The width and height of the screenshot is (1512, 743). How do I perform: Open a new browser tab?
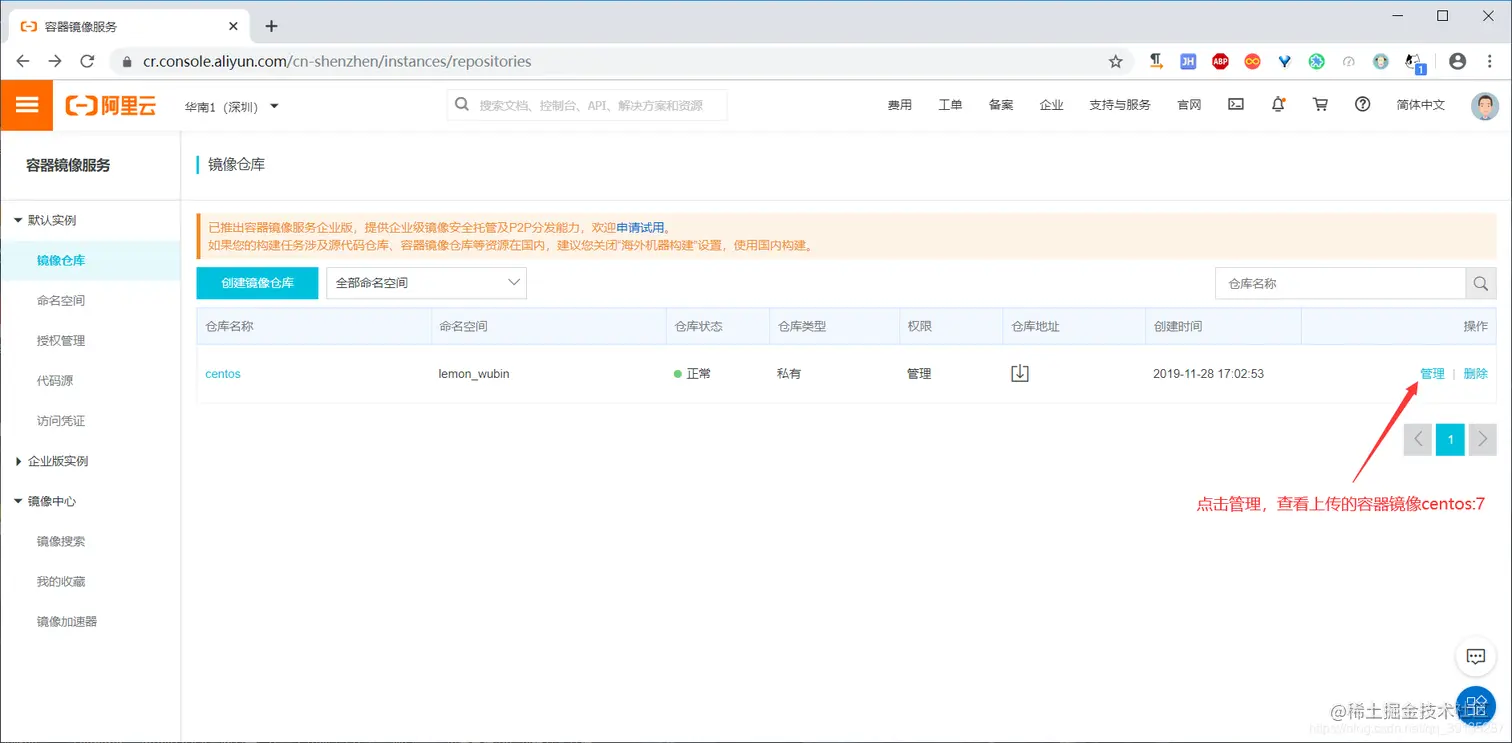pos(271,26)
